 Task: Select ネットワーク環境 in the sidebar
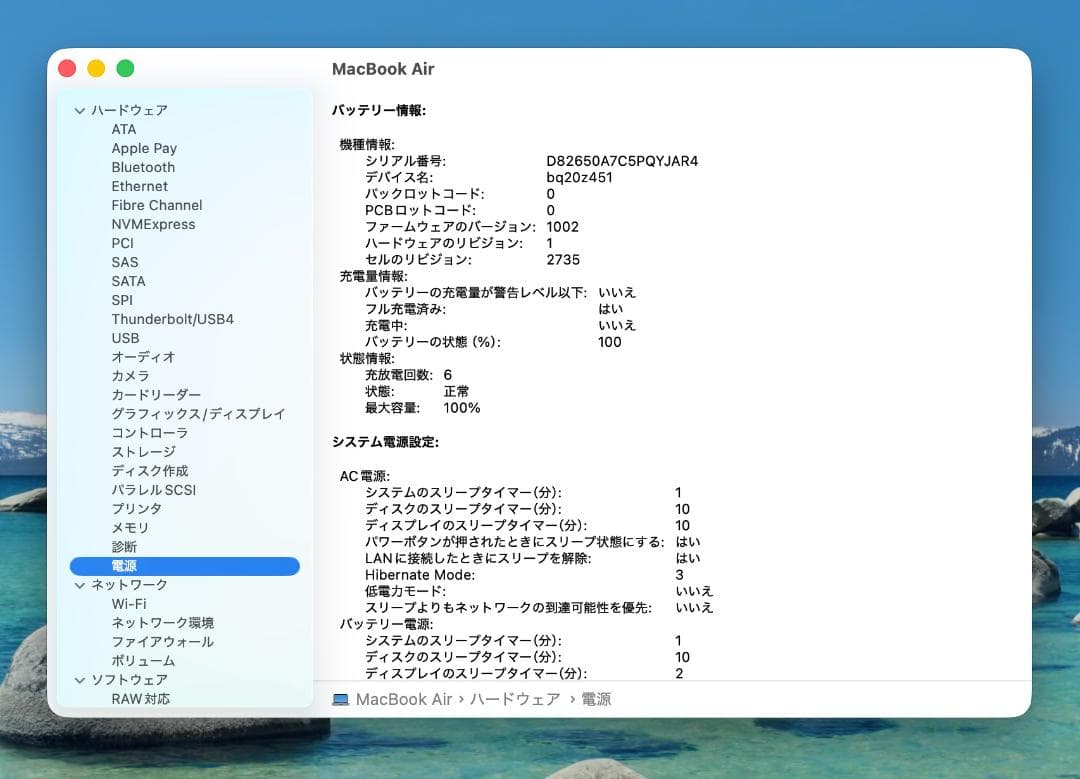(163, 623)
